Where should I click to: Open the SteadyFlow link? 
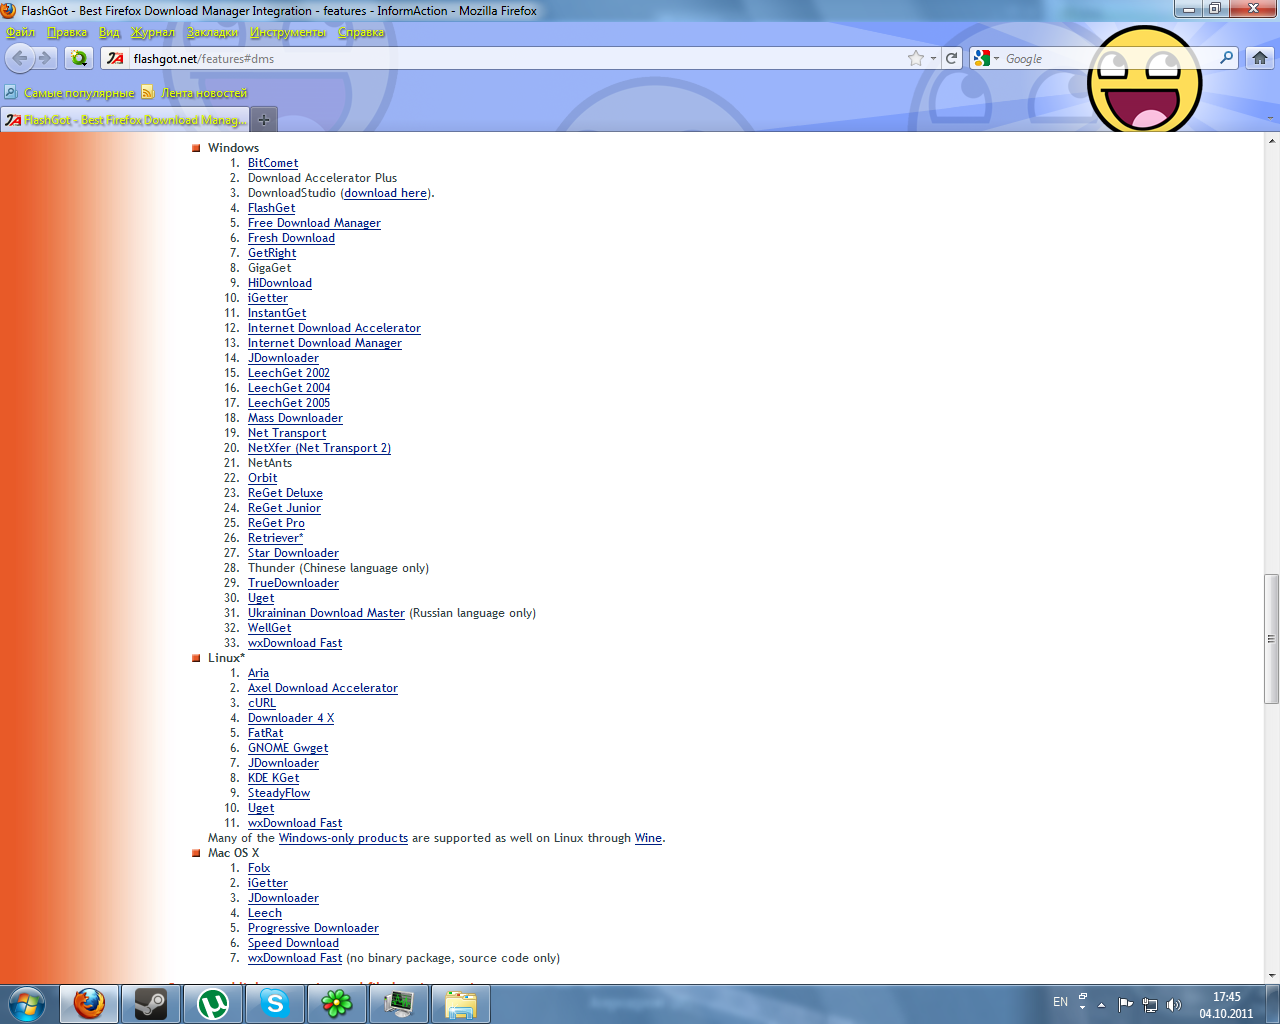coord(279,793)
